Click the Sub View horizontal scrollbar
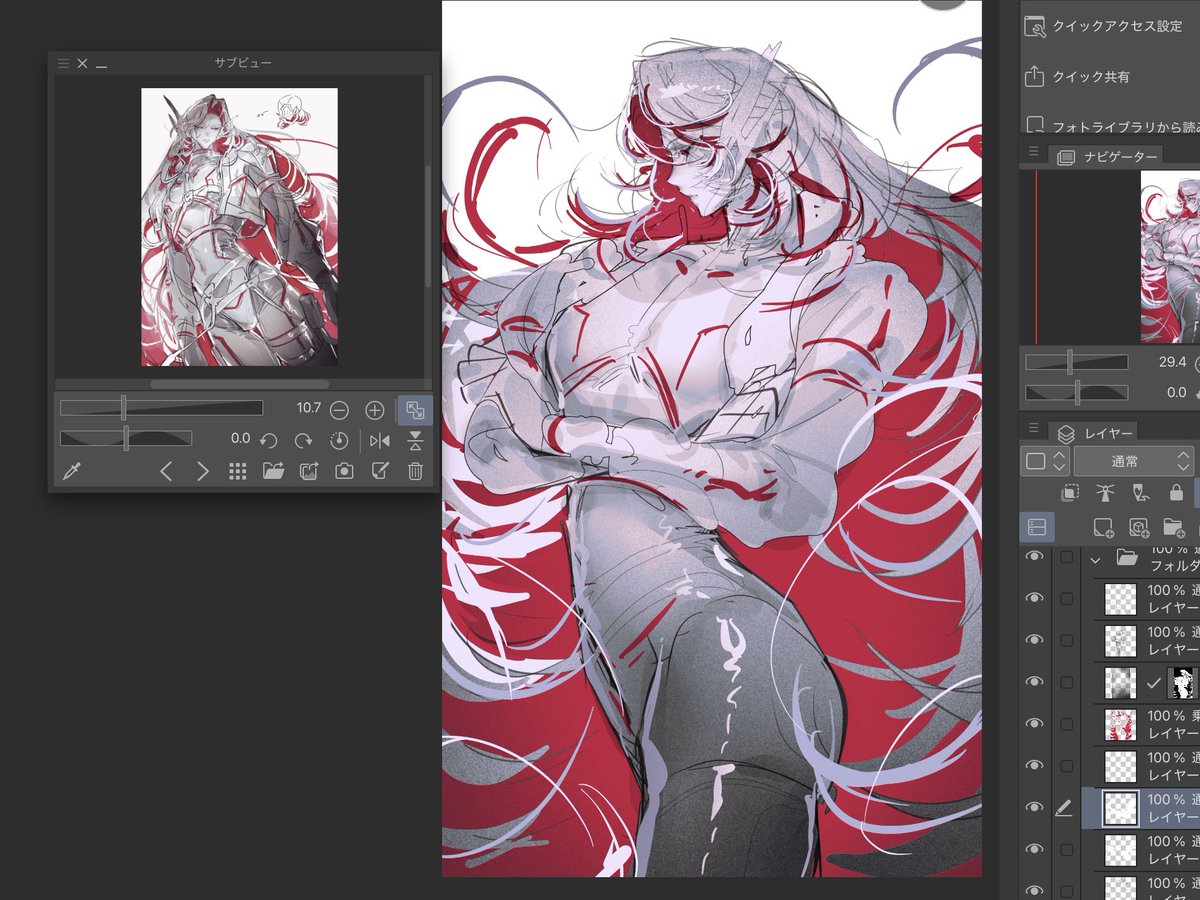1200x900 pixels. (240, 384)
